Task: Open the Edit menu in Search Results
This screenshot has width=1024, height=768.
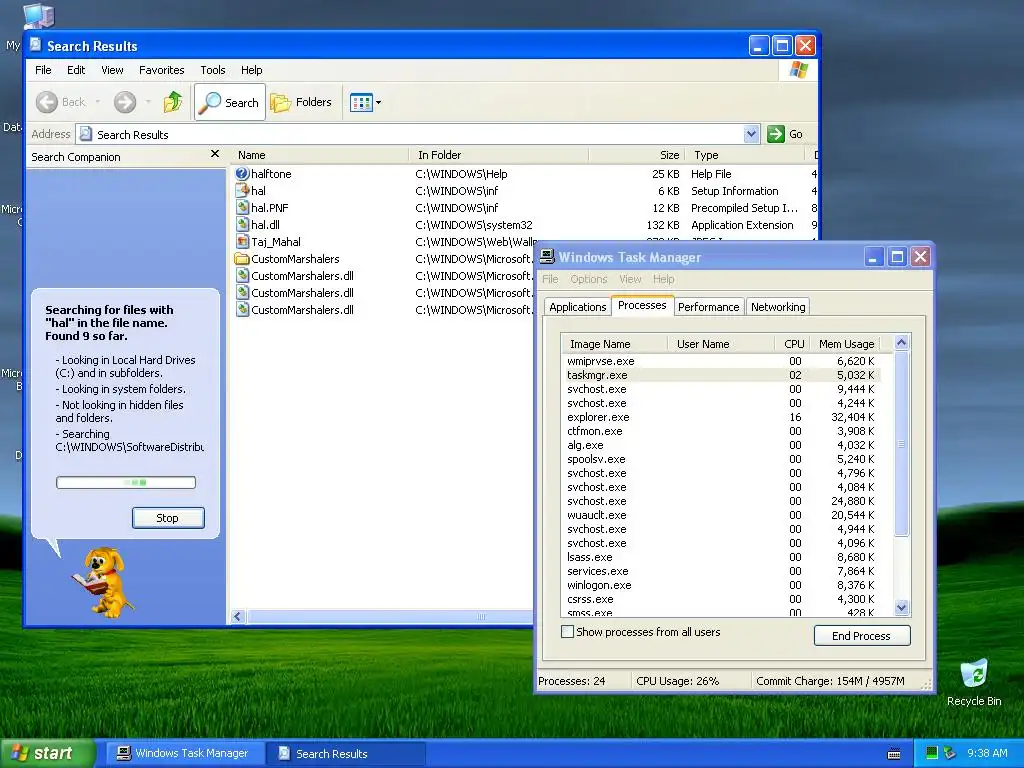Action: 76,70
